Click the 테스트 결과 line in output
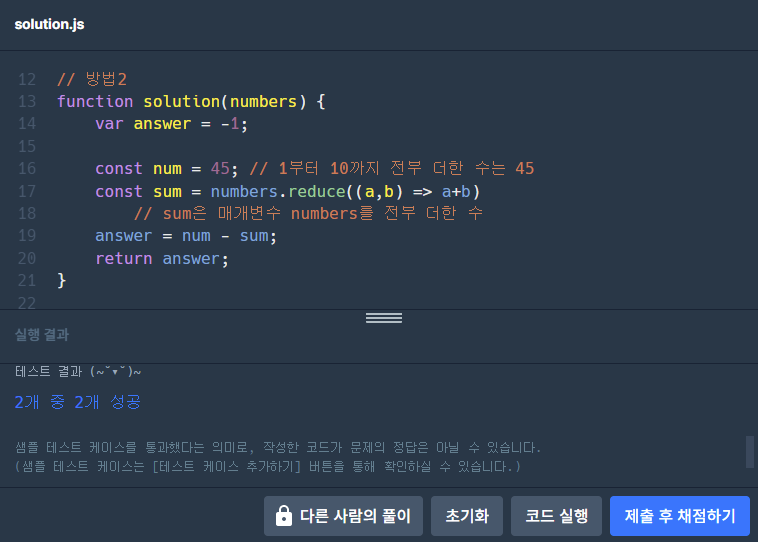 click(78, 371)
